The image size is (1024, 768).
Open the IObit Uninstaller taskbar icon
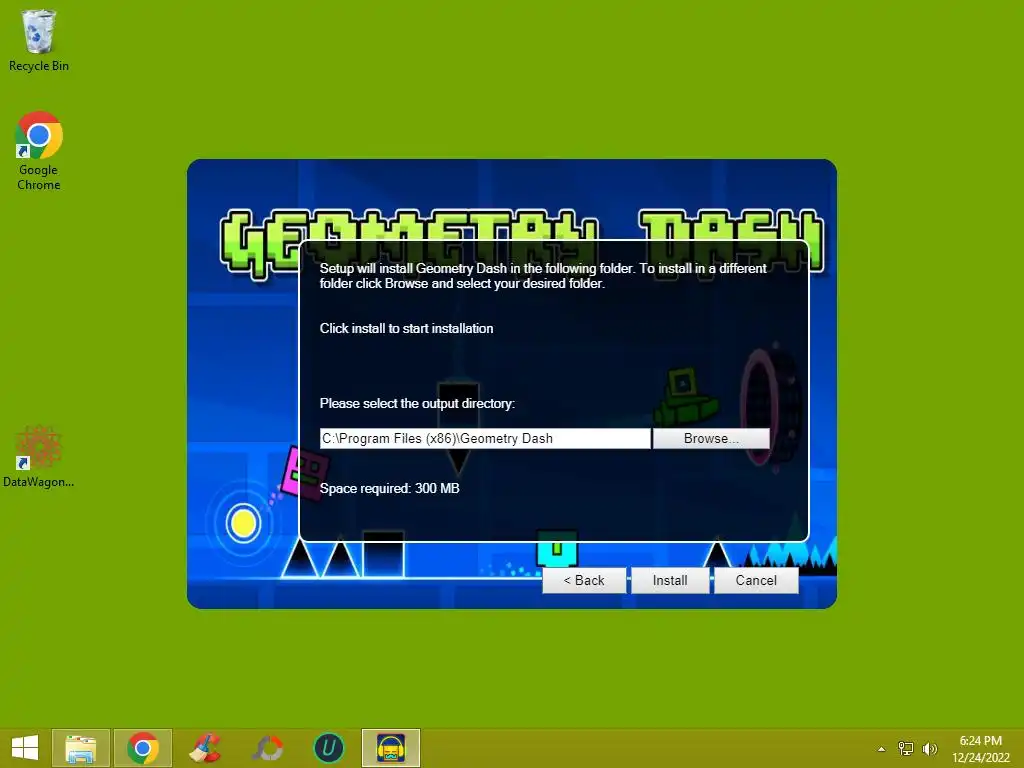click(328, 748)
